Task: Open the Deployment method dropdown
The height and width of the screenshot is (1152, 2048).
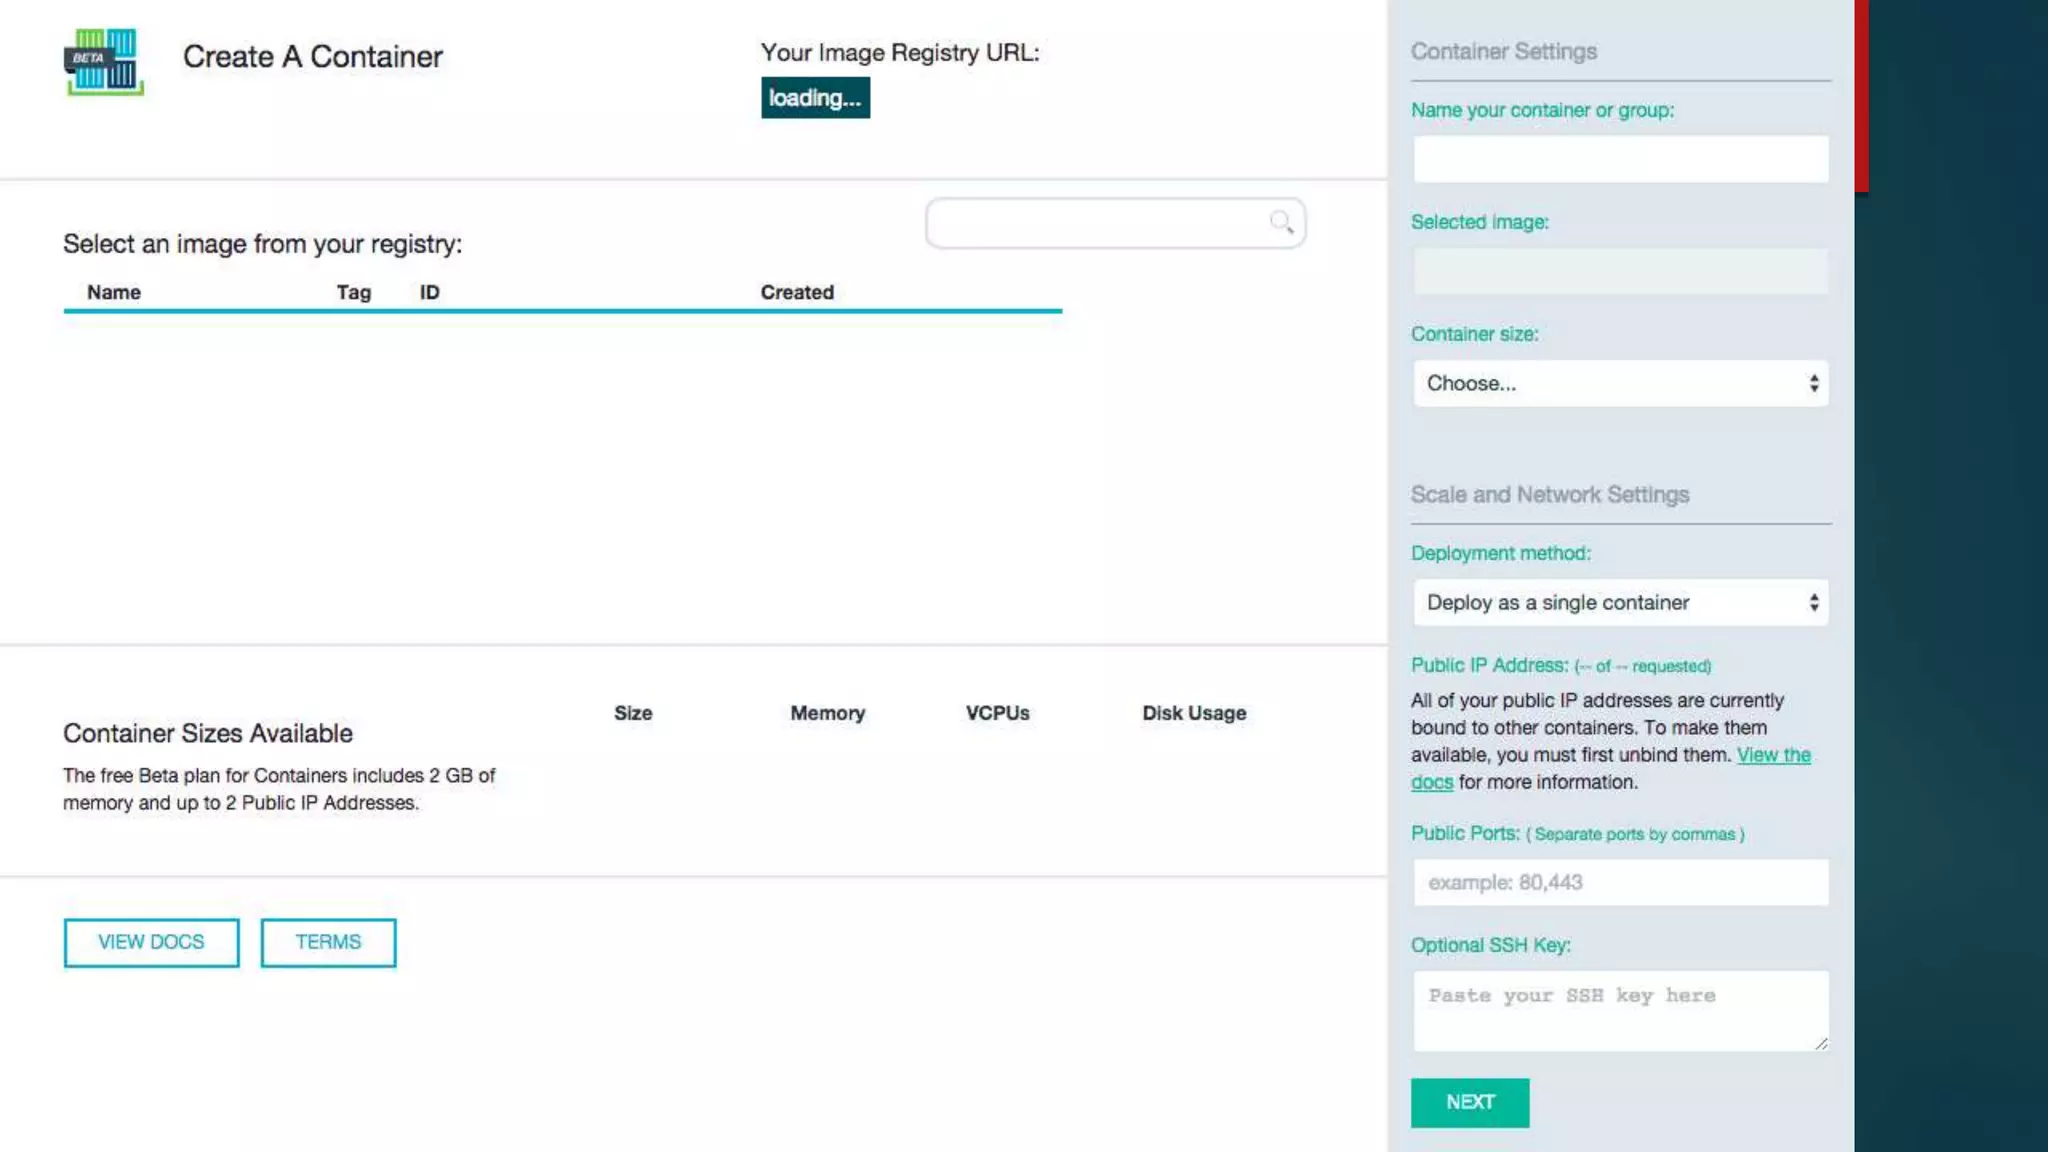Action: 1620,603
